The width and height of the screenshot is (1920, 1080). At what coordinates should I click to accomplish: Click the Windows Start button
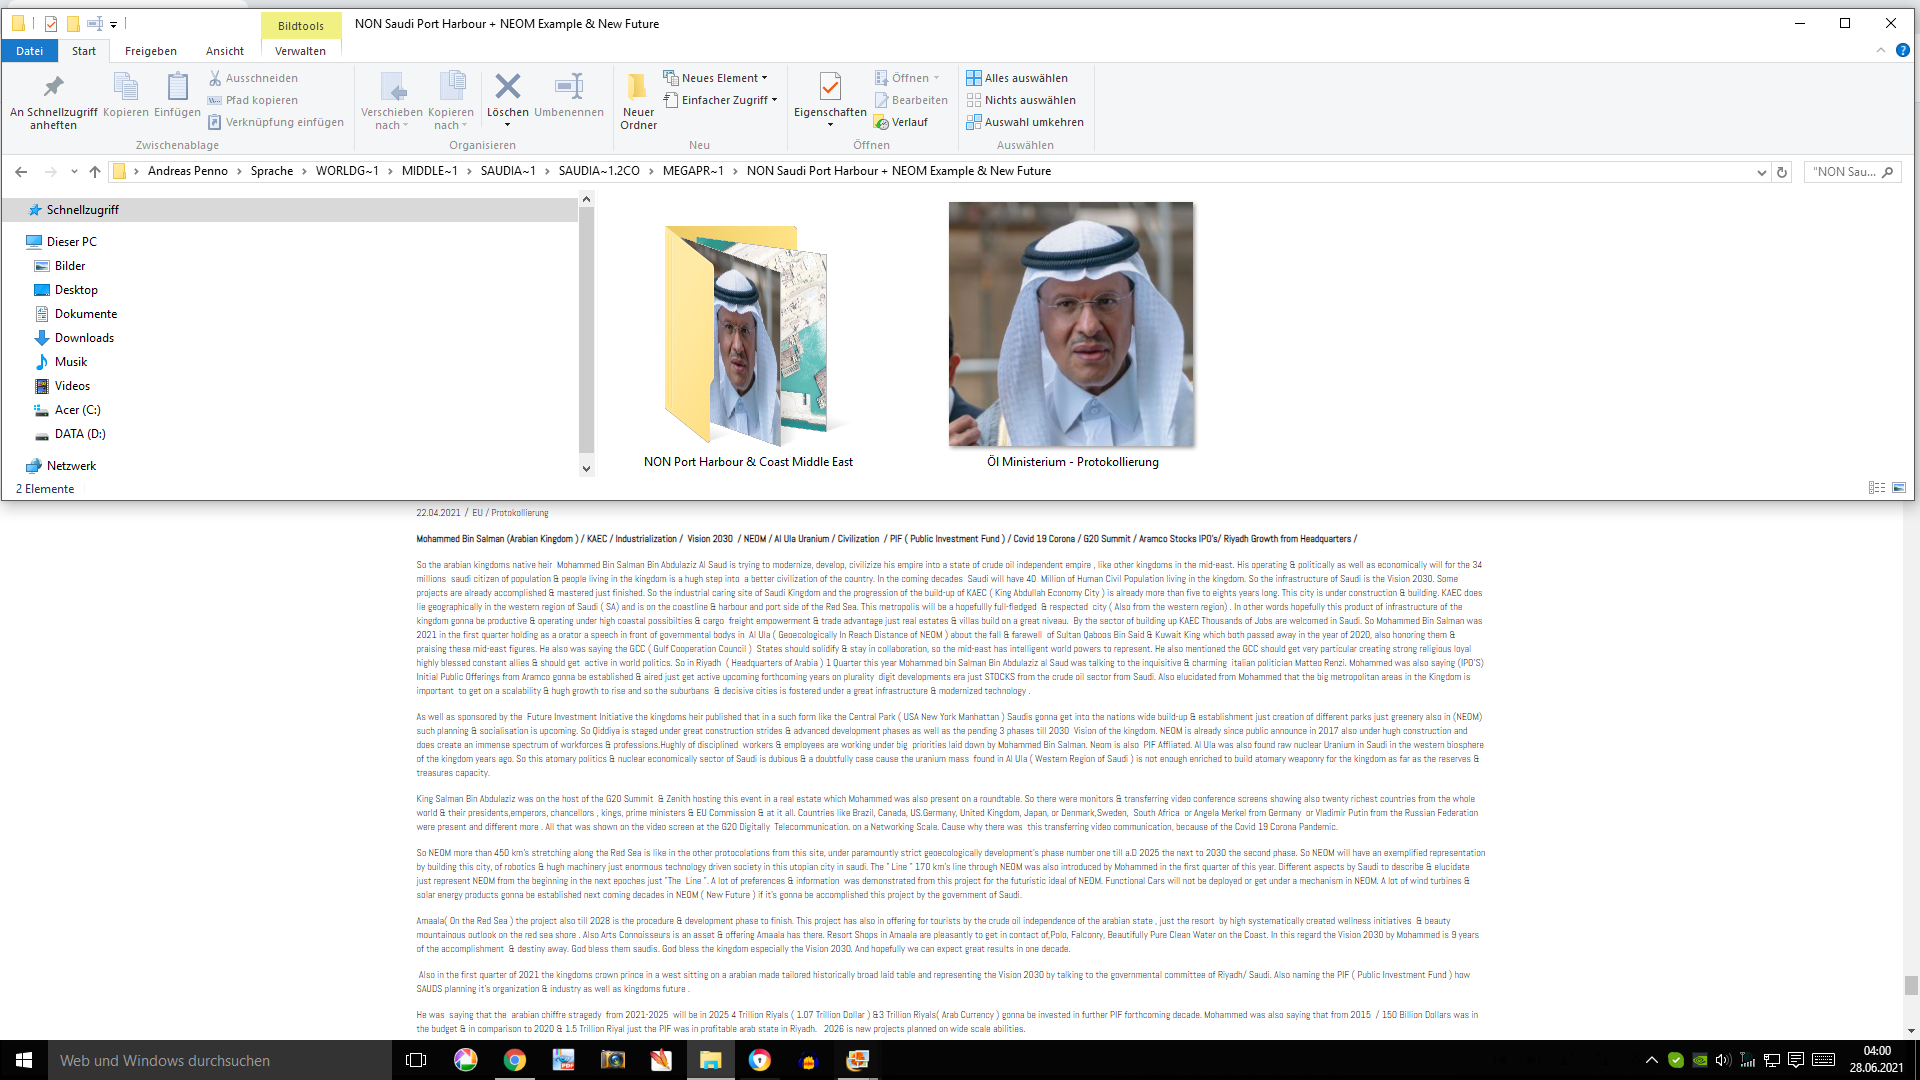pyautogui.click(x=24, y=1060)
